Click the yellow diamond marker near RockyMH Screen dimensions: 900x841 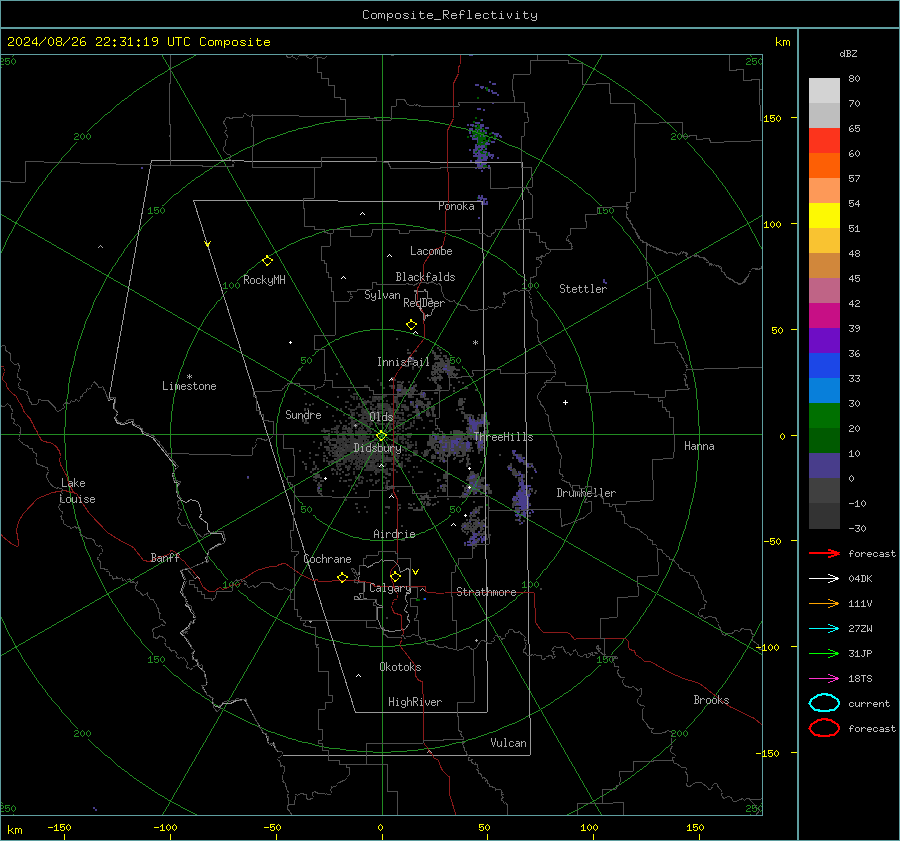click(x=267, y=261)
